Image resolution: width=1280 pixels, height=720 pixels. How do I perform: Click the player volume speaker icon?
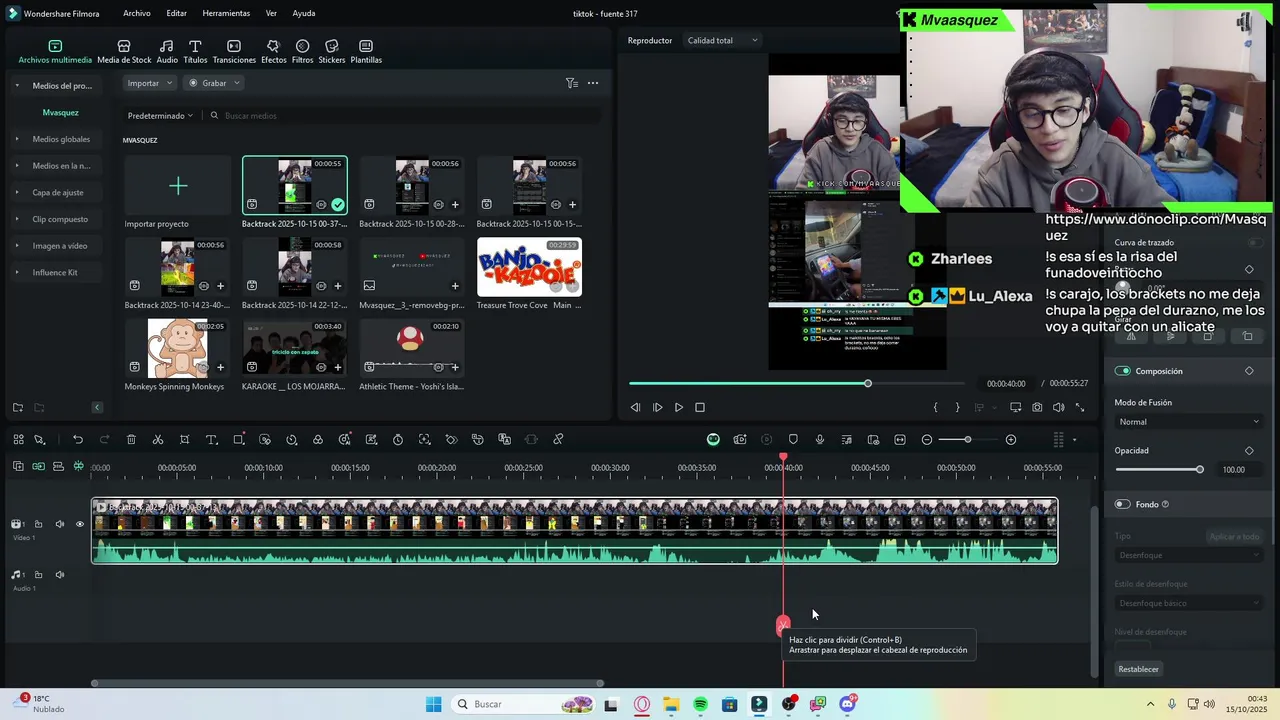click(1058, 408)
